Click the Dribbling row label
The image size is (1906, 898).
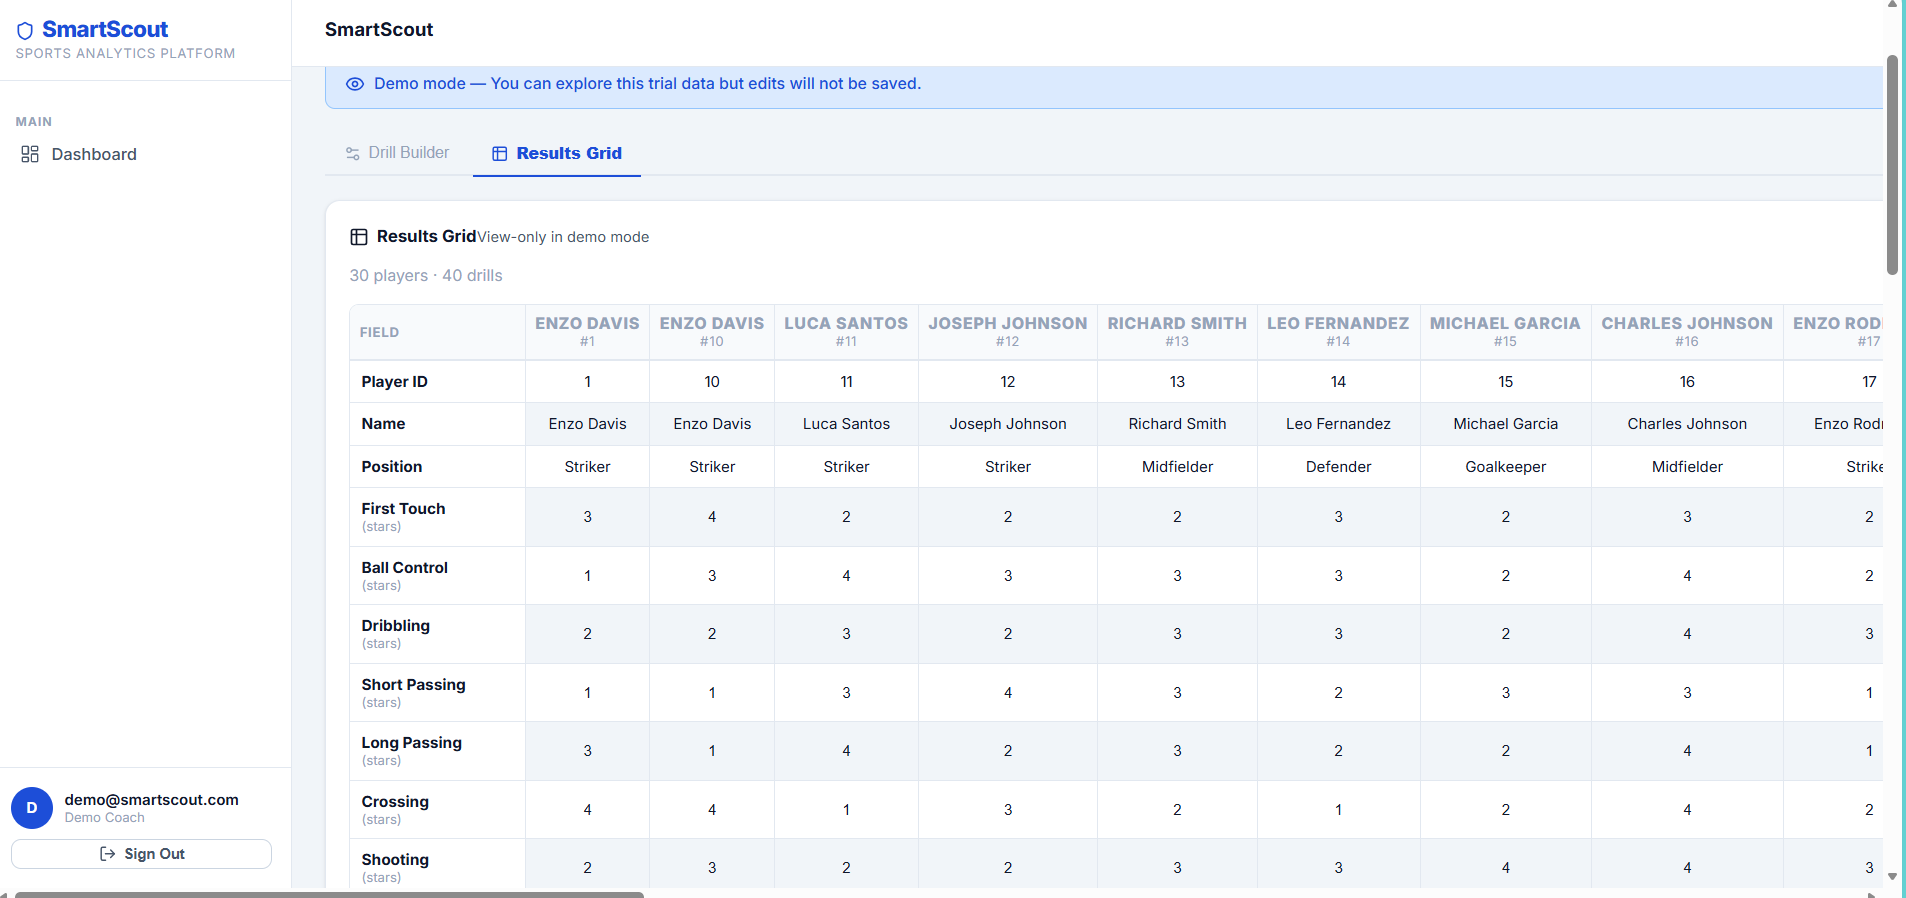pos(396,626)
